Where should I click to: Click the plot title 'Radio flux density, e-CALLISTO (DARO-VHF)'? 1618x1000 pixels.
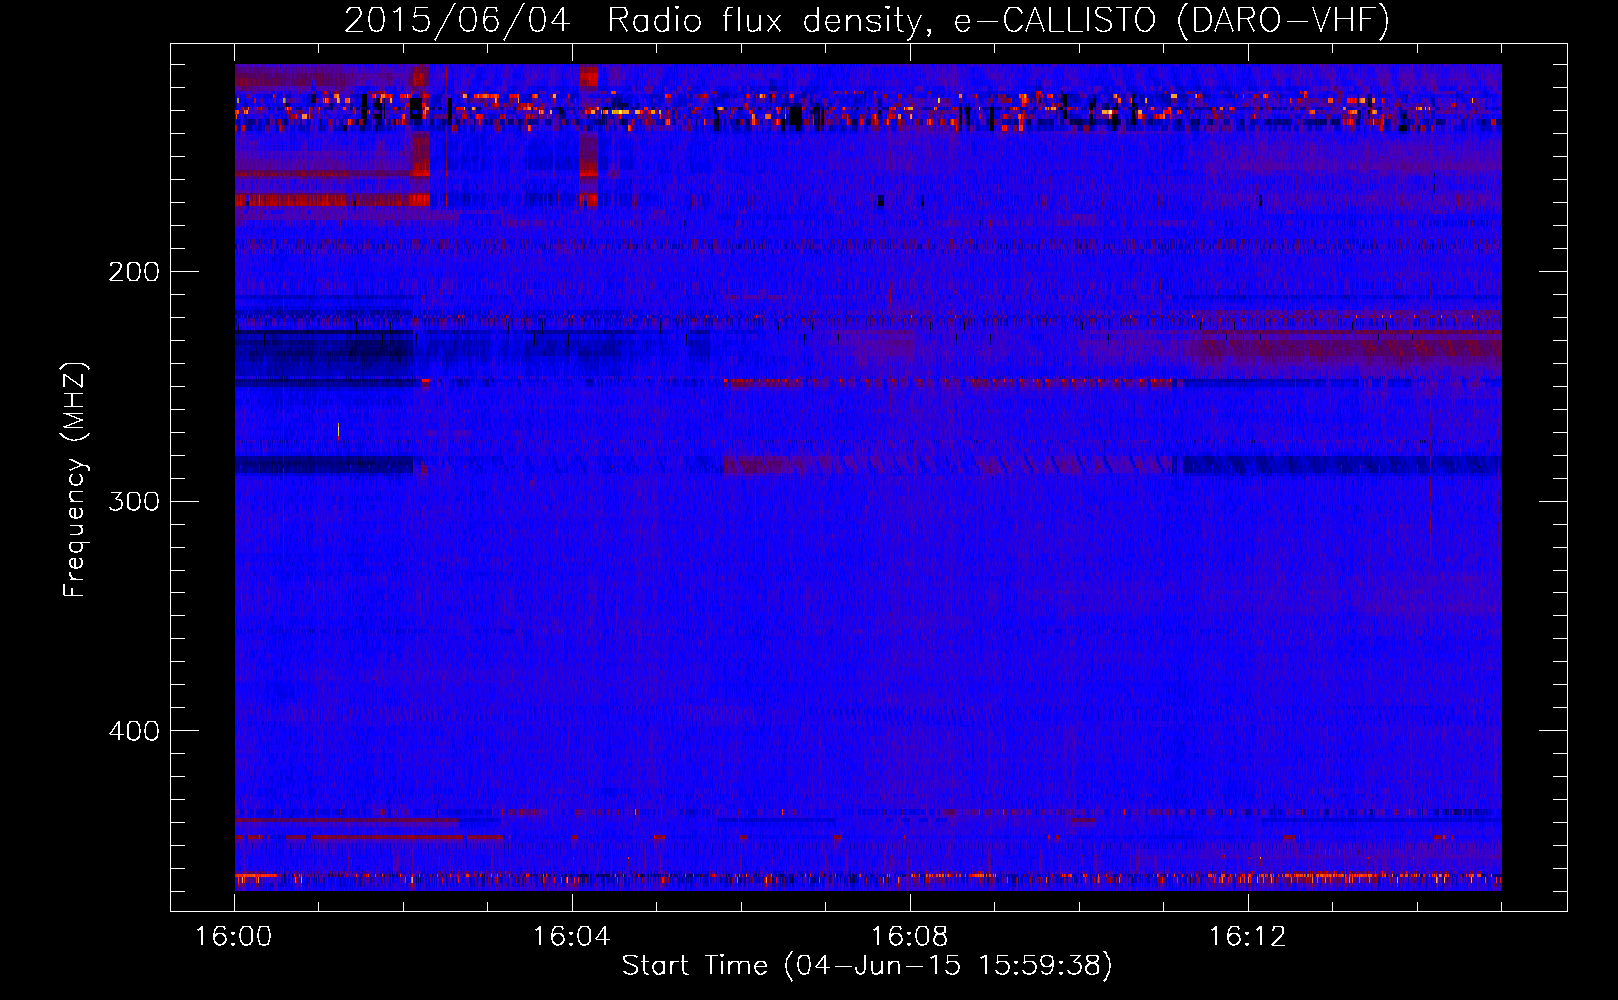click(999, 20)
